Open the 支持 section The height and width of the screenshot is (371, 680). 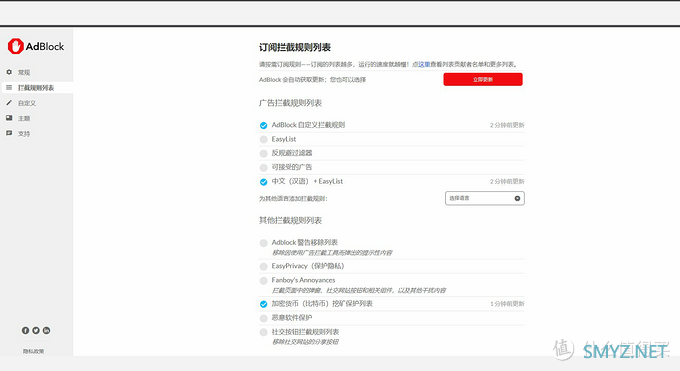24,134
